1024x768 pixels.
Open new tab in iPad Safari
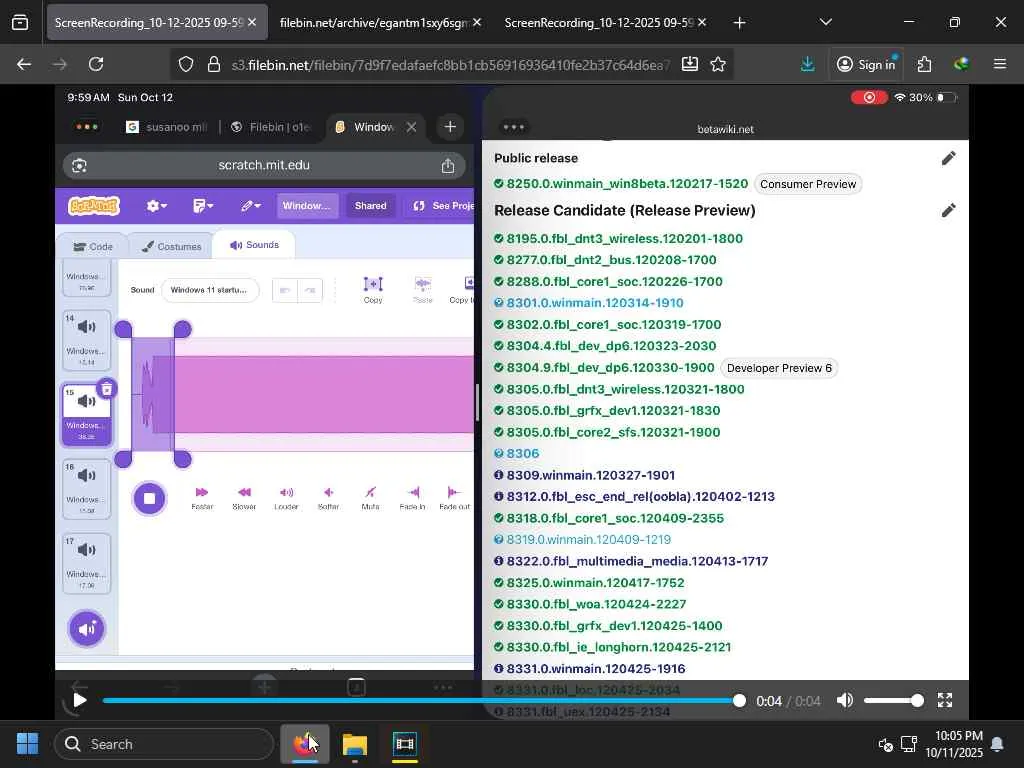(x=450, y=127)
